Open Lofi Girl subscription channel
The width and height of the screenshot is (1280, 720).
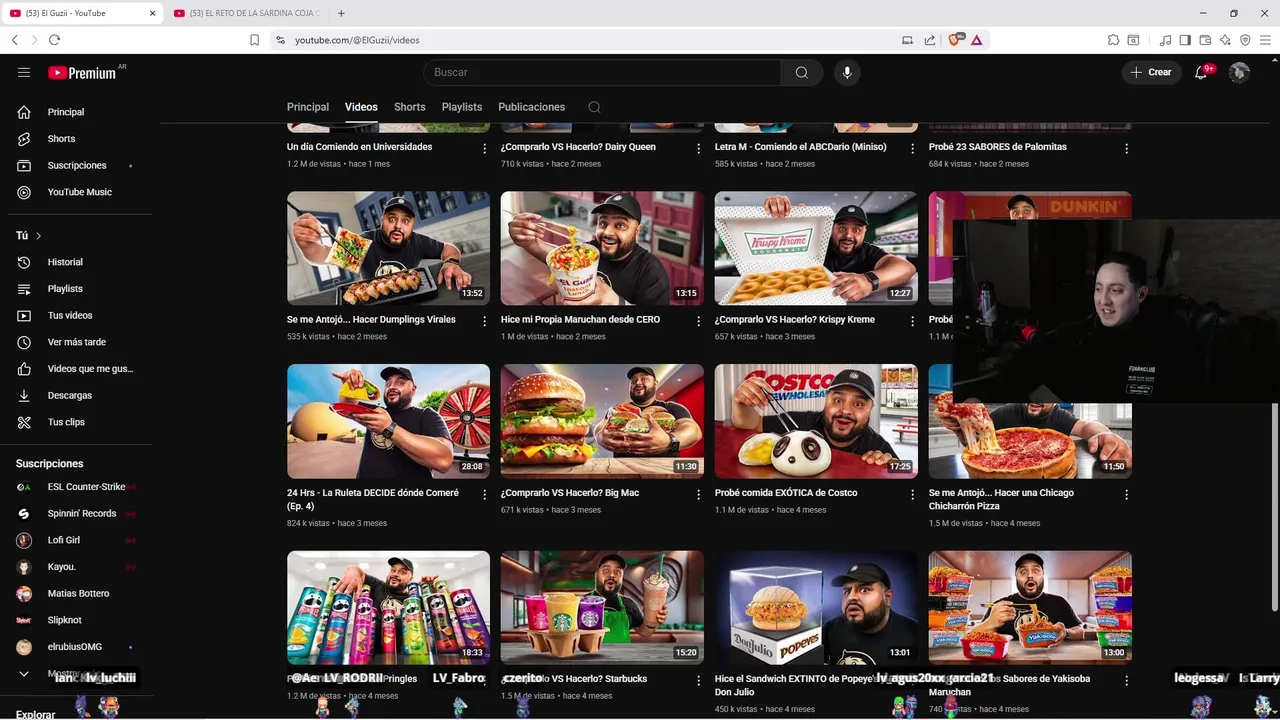point(80,540)
